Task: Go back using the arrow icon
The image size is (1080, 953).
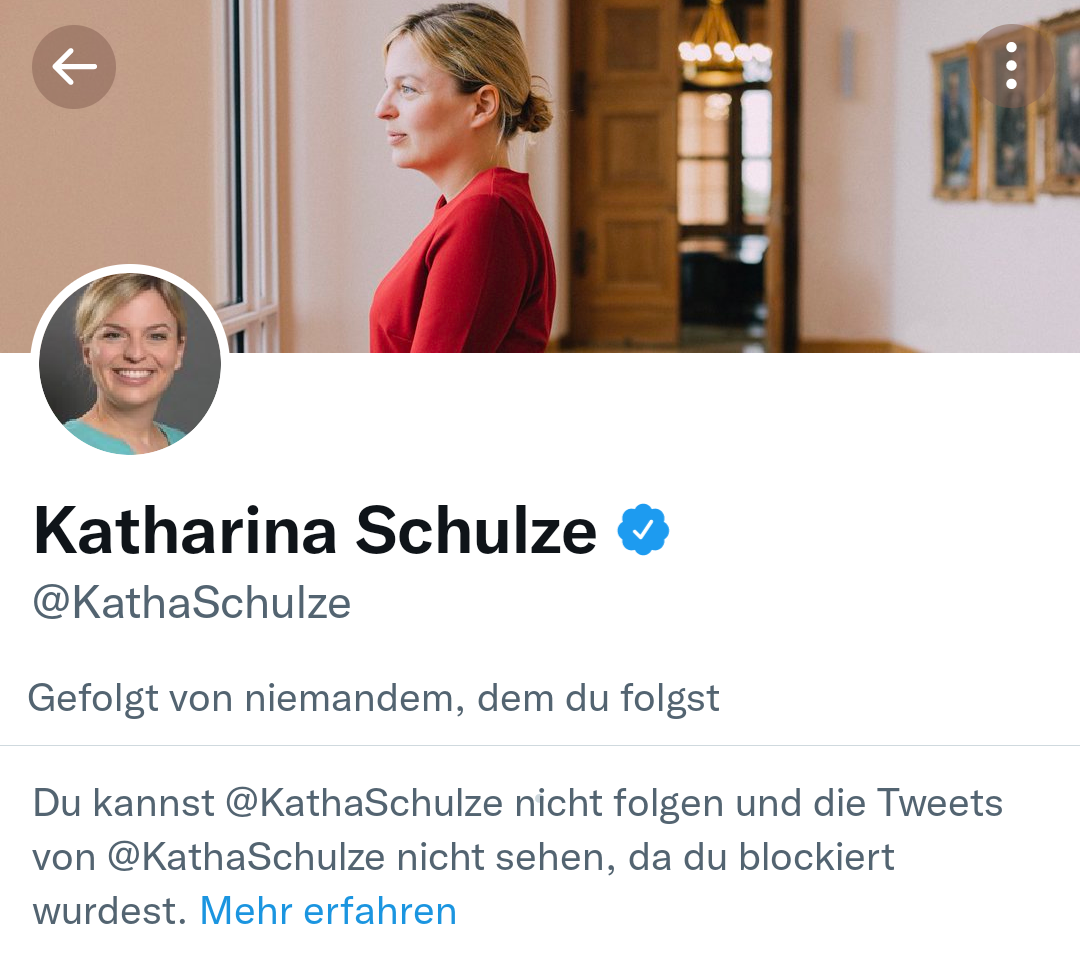Action: pos(74,67)
